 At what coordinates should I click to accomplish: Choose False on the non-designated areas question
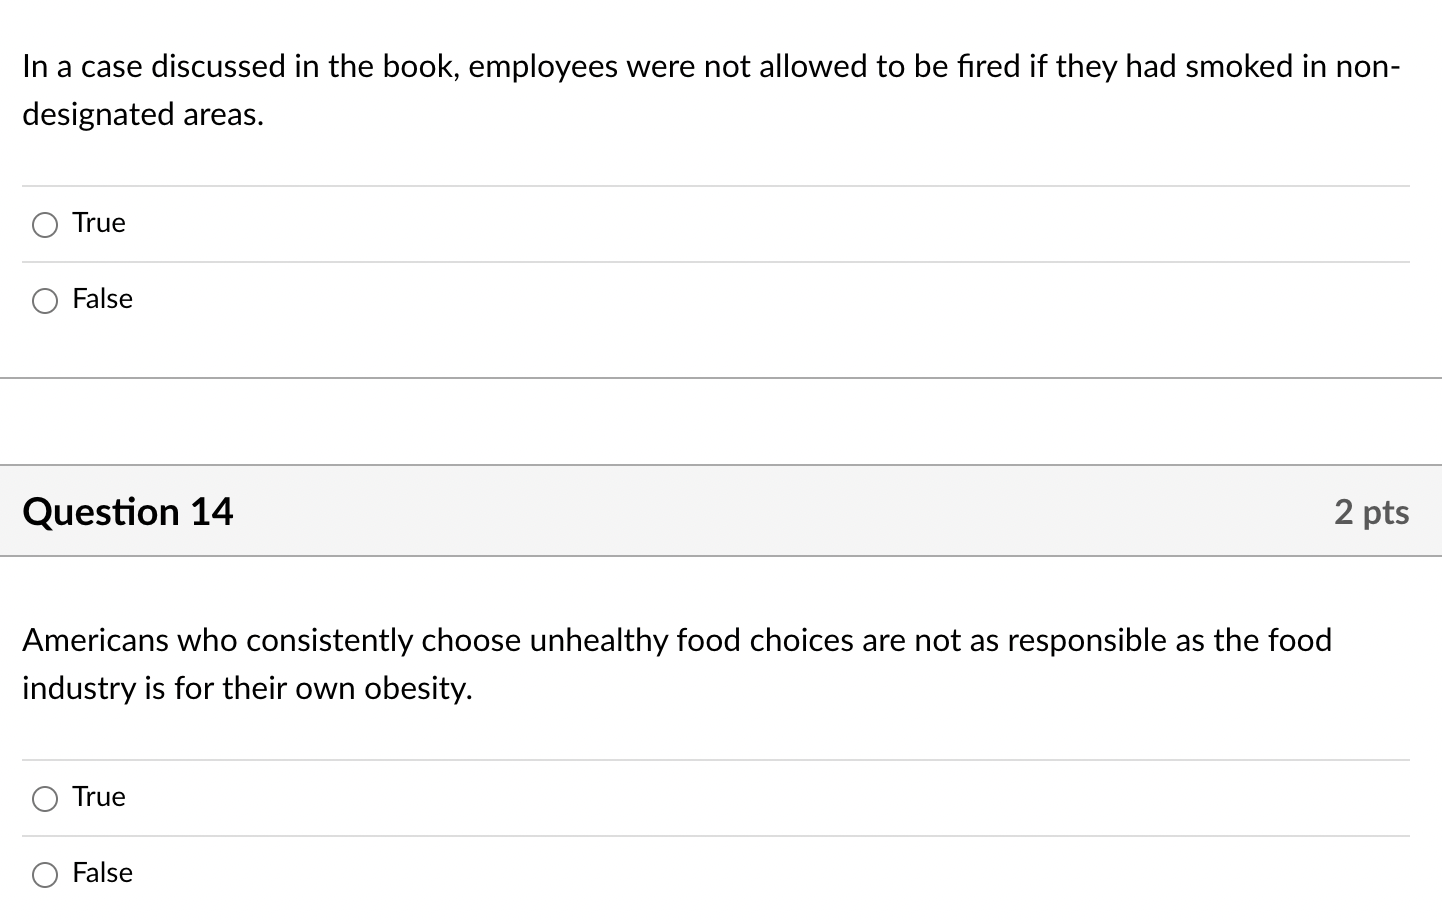[x=44, y=300]
